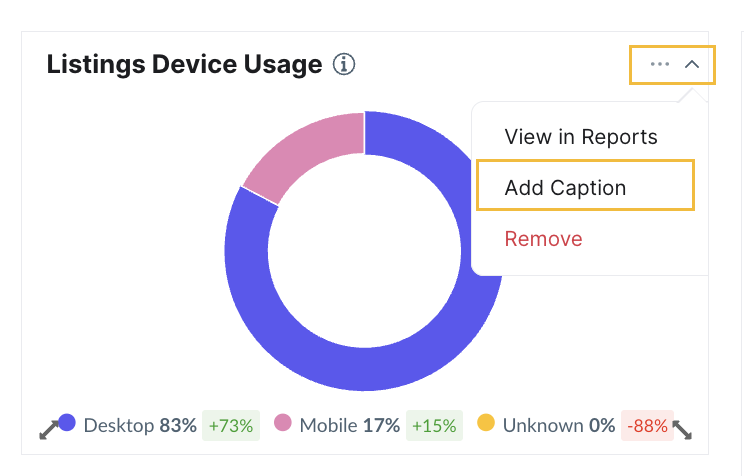Click the Desktop 83% legend label
Image resolution: width=744 pixels, height=476 pixels.
[140, 426]
